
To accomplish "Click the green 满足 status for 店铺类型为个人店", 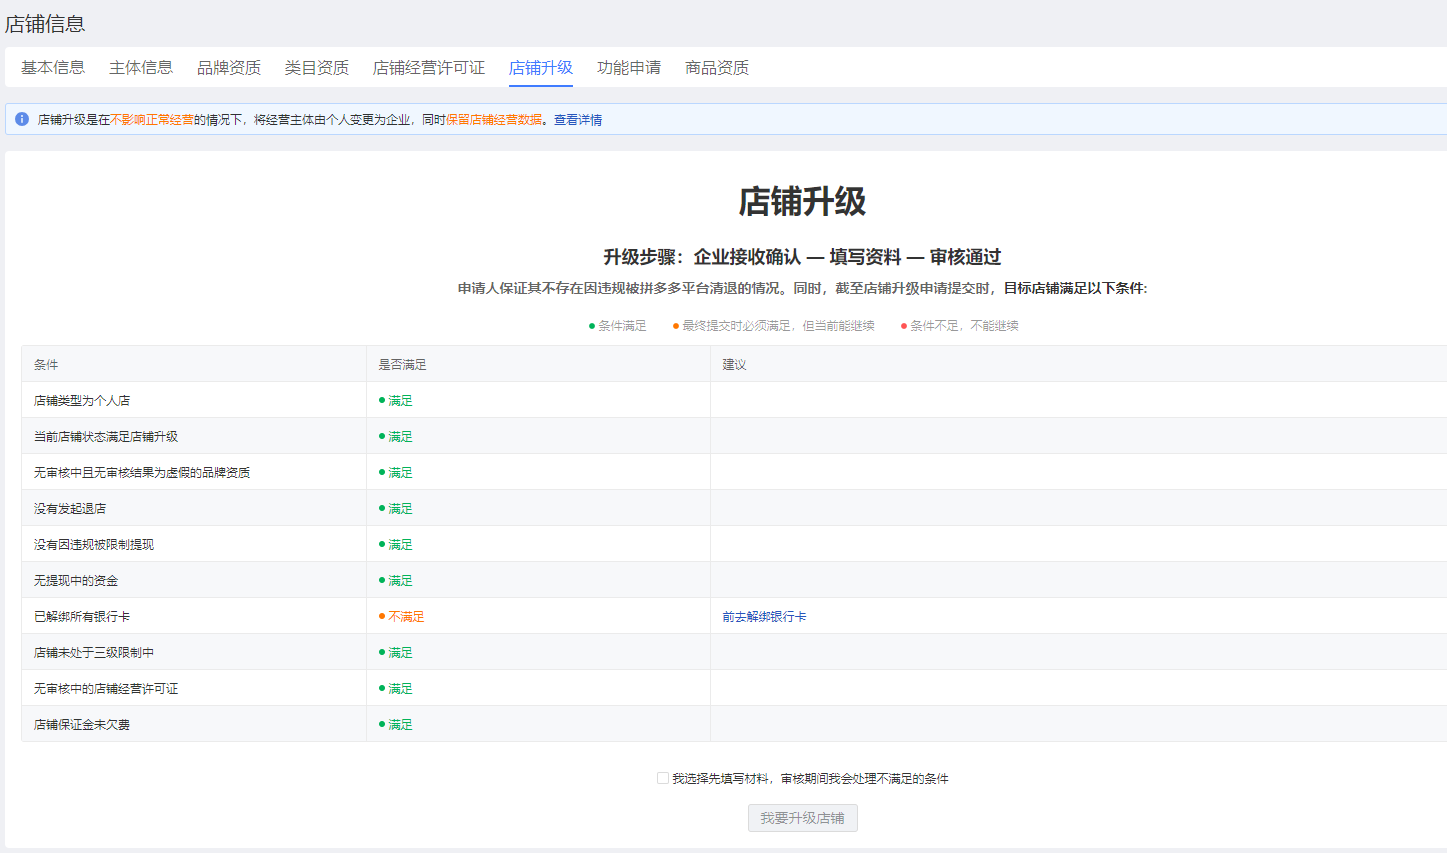I will 400,401.
